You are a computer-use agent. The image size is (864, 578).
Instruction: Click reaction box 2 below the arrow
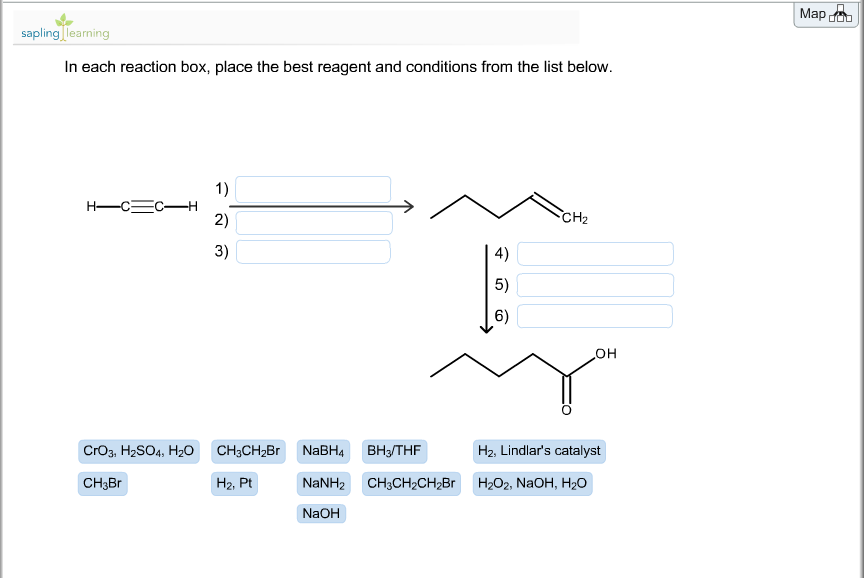point(312,222)
